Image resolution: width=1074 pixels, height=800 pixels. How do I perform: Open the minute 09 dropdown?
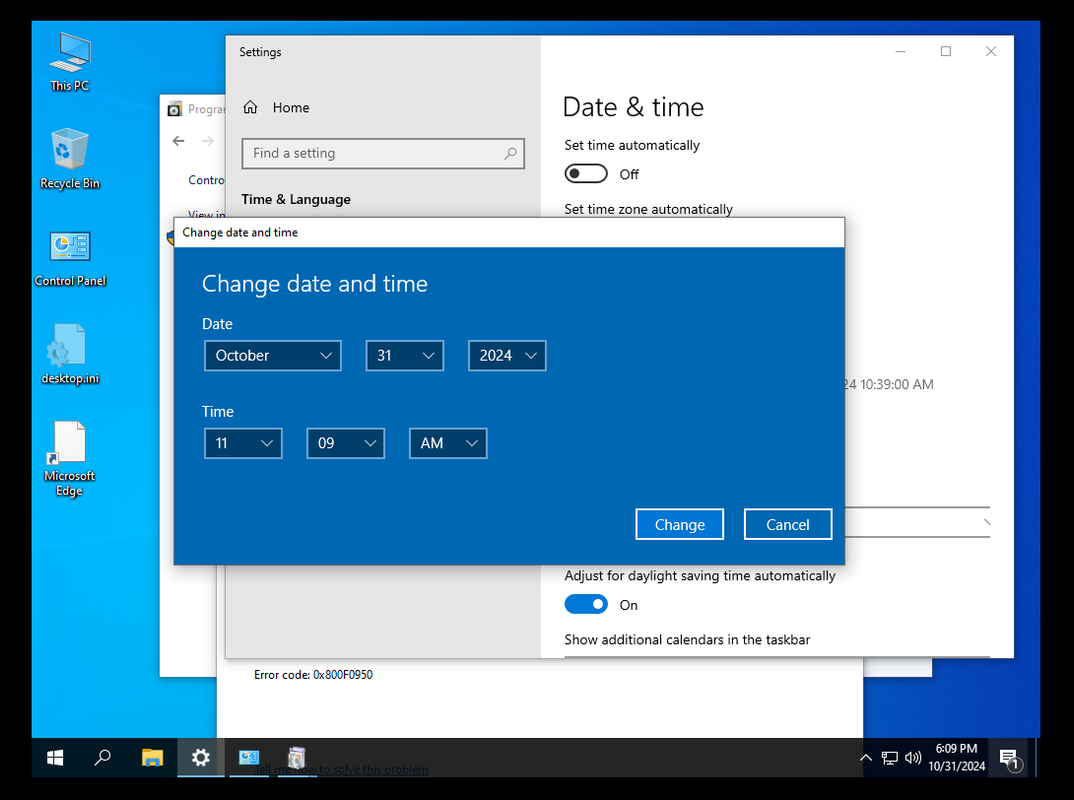pyautogui.click(x=345, y=443)
